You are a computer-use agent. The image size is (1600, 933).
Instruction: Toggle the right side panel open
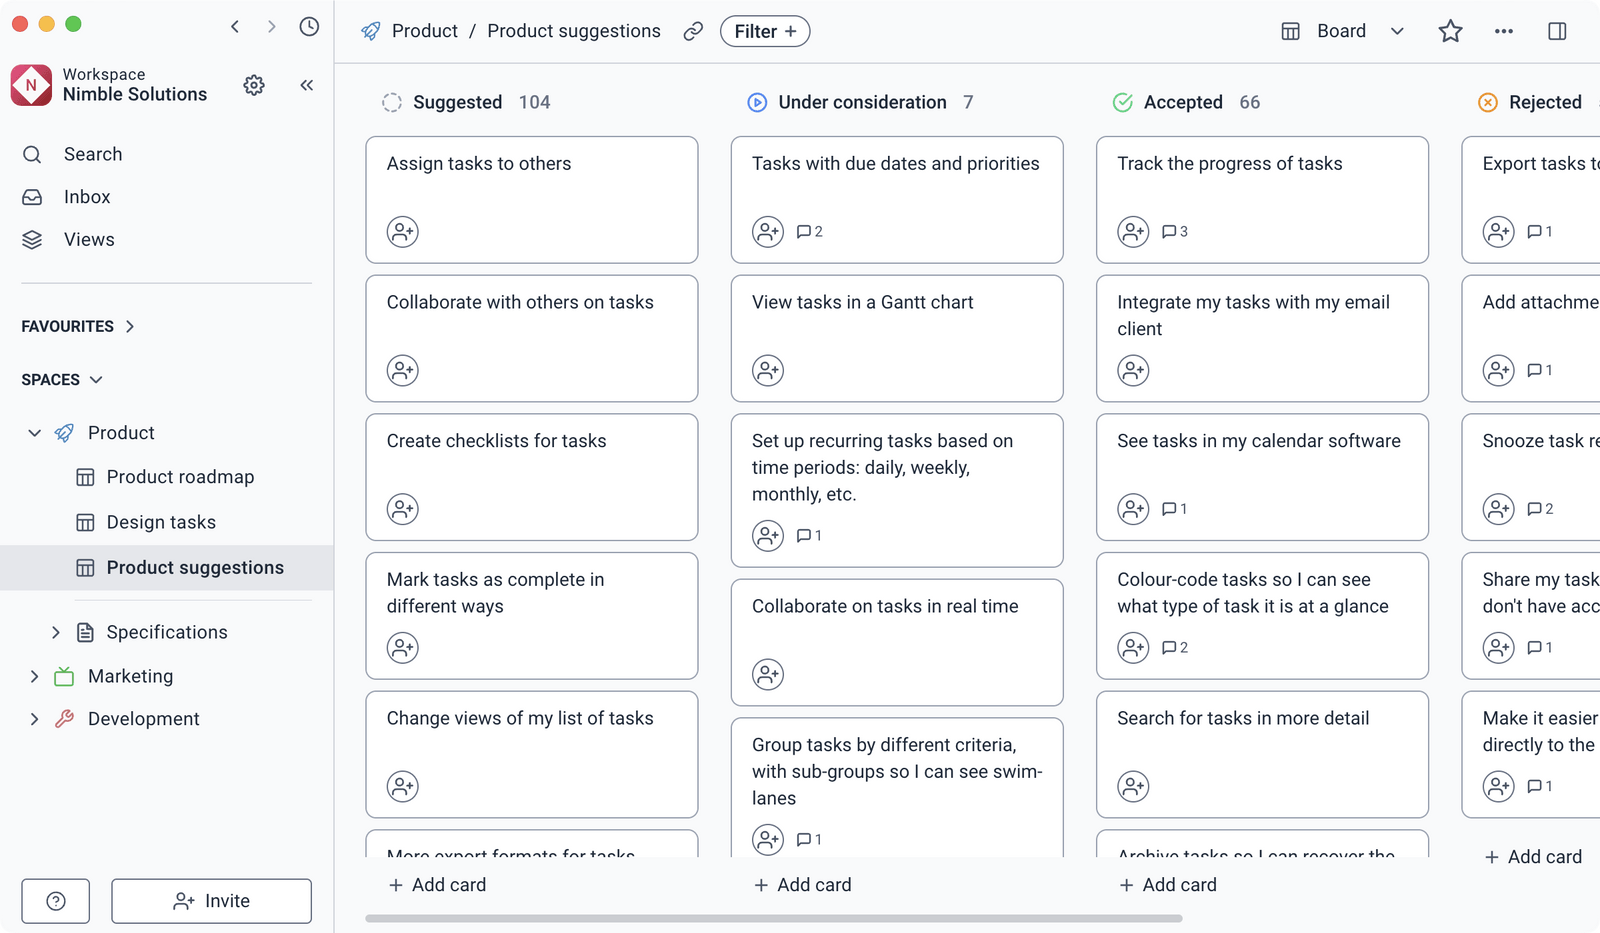tap(1557, 31)
